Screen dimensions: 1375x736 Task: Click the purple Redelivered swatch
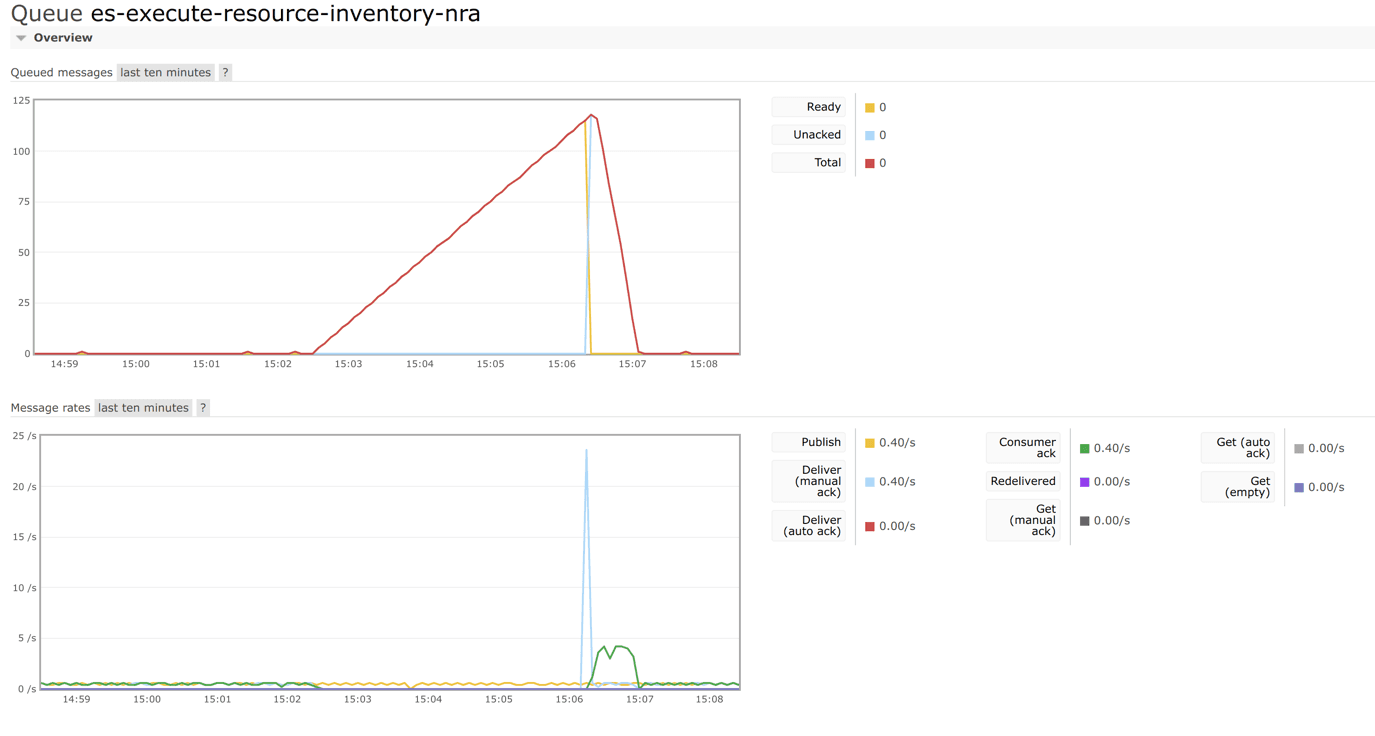click(1084, 482)
